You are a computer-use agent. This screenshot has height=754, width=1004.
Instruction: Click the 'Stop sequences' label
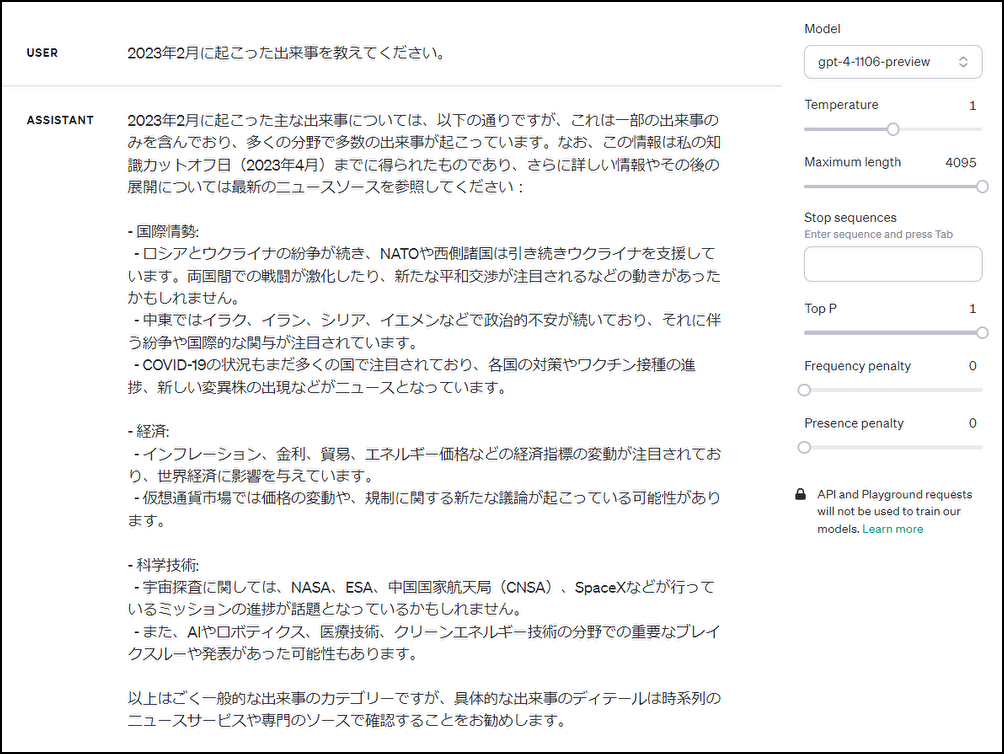[850, 218]
